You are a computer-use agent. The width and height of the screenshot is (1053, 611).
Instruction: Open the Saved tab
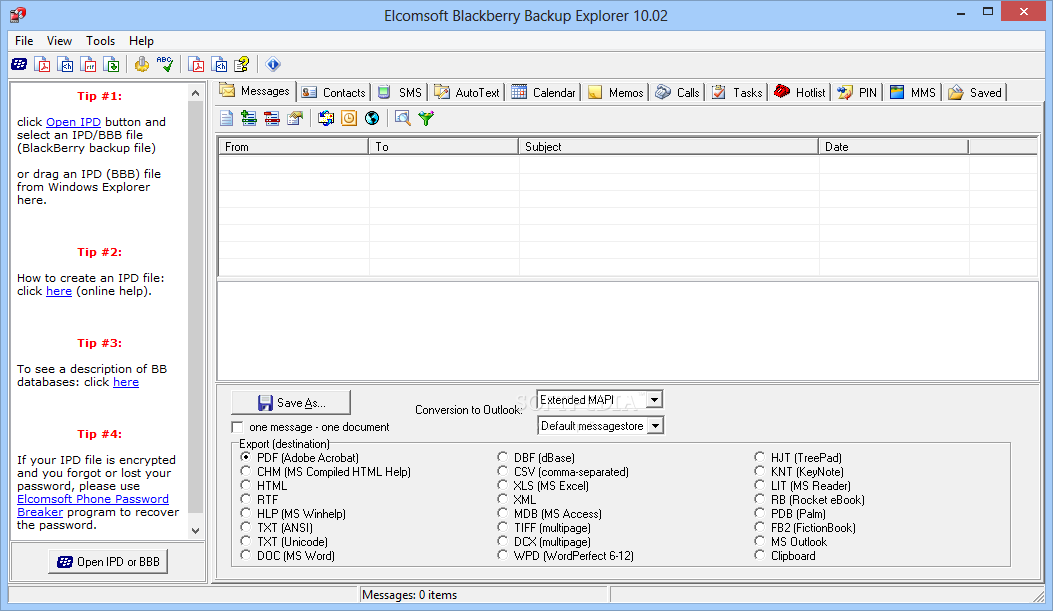click(x=975, y=93)
